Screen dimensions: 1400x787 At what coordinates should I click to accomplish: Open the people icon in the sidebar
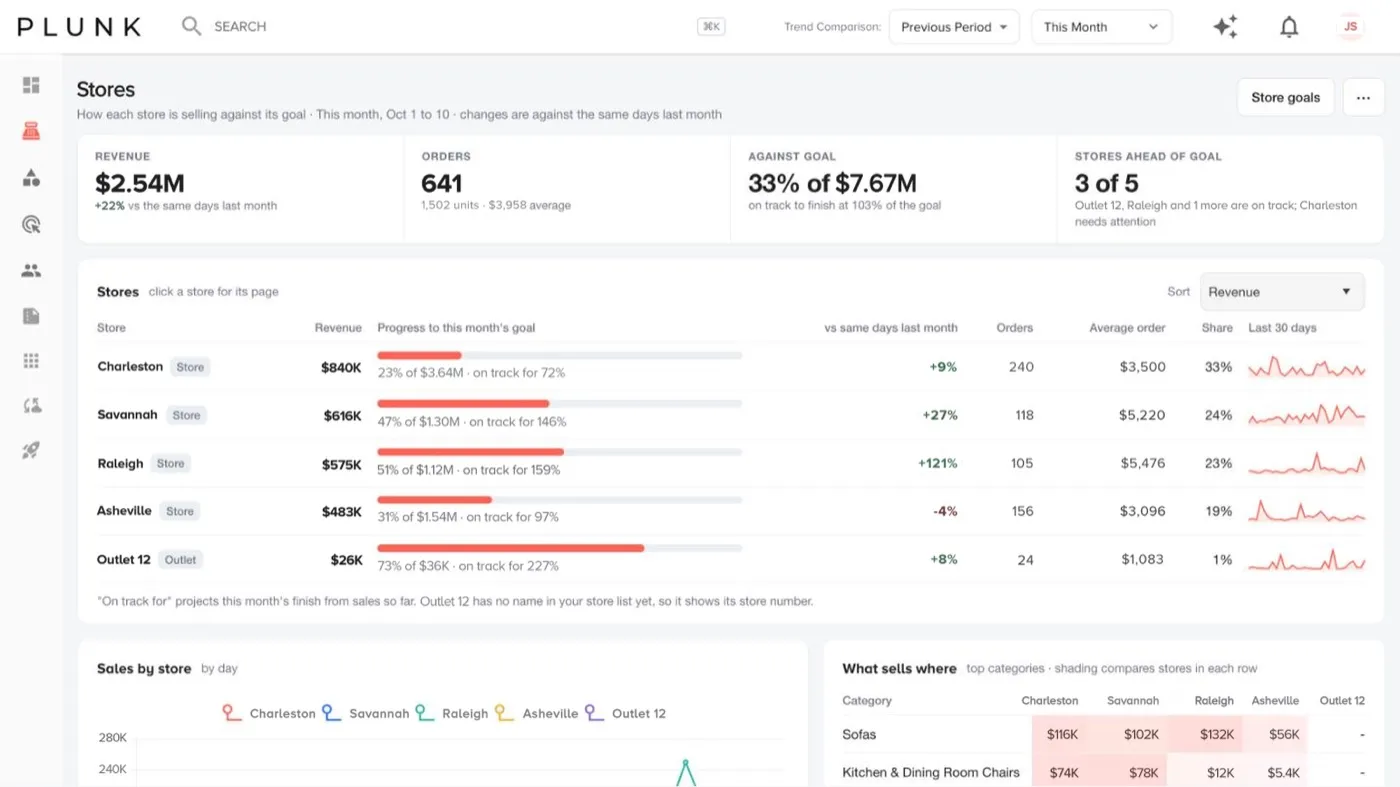pyautogui.click(x=31, y=270)
